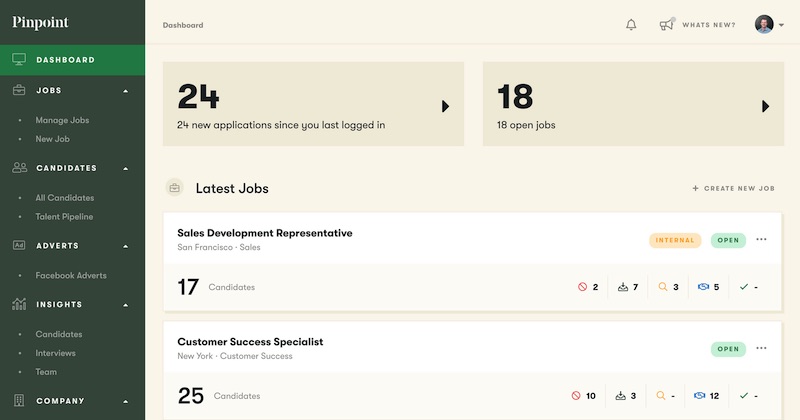Click CREATE NEW JOB
This screenshot has width=800, height=420.
point(733,188)
